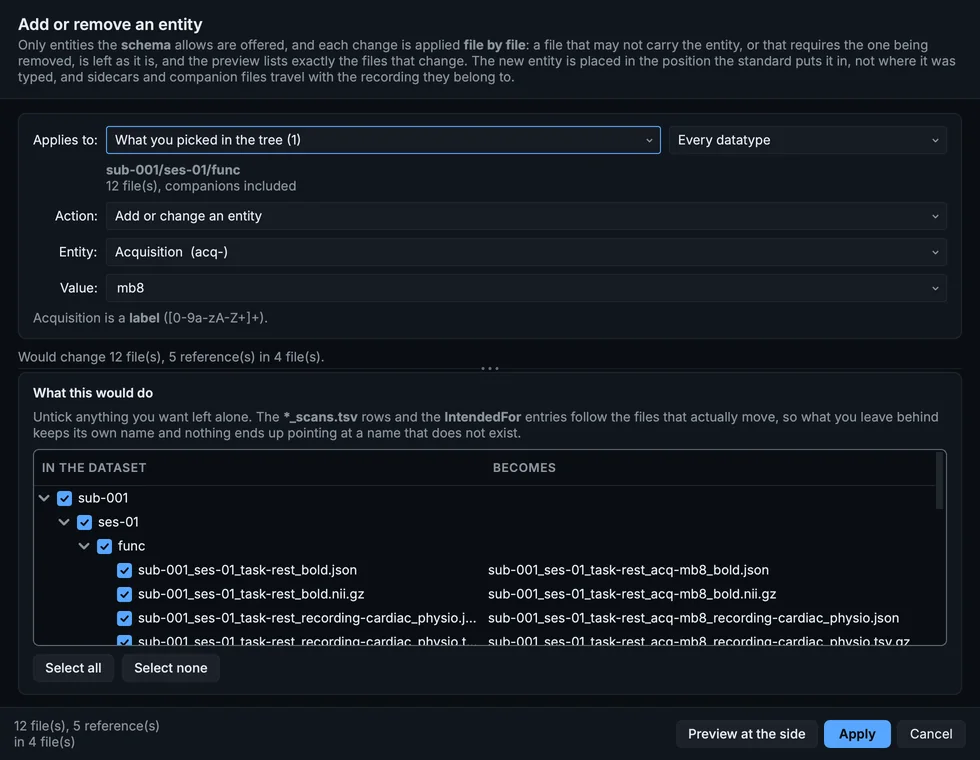Click the Select none button

click(x=171, y=668)
